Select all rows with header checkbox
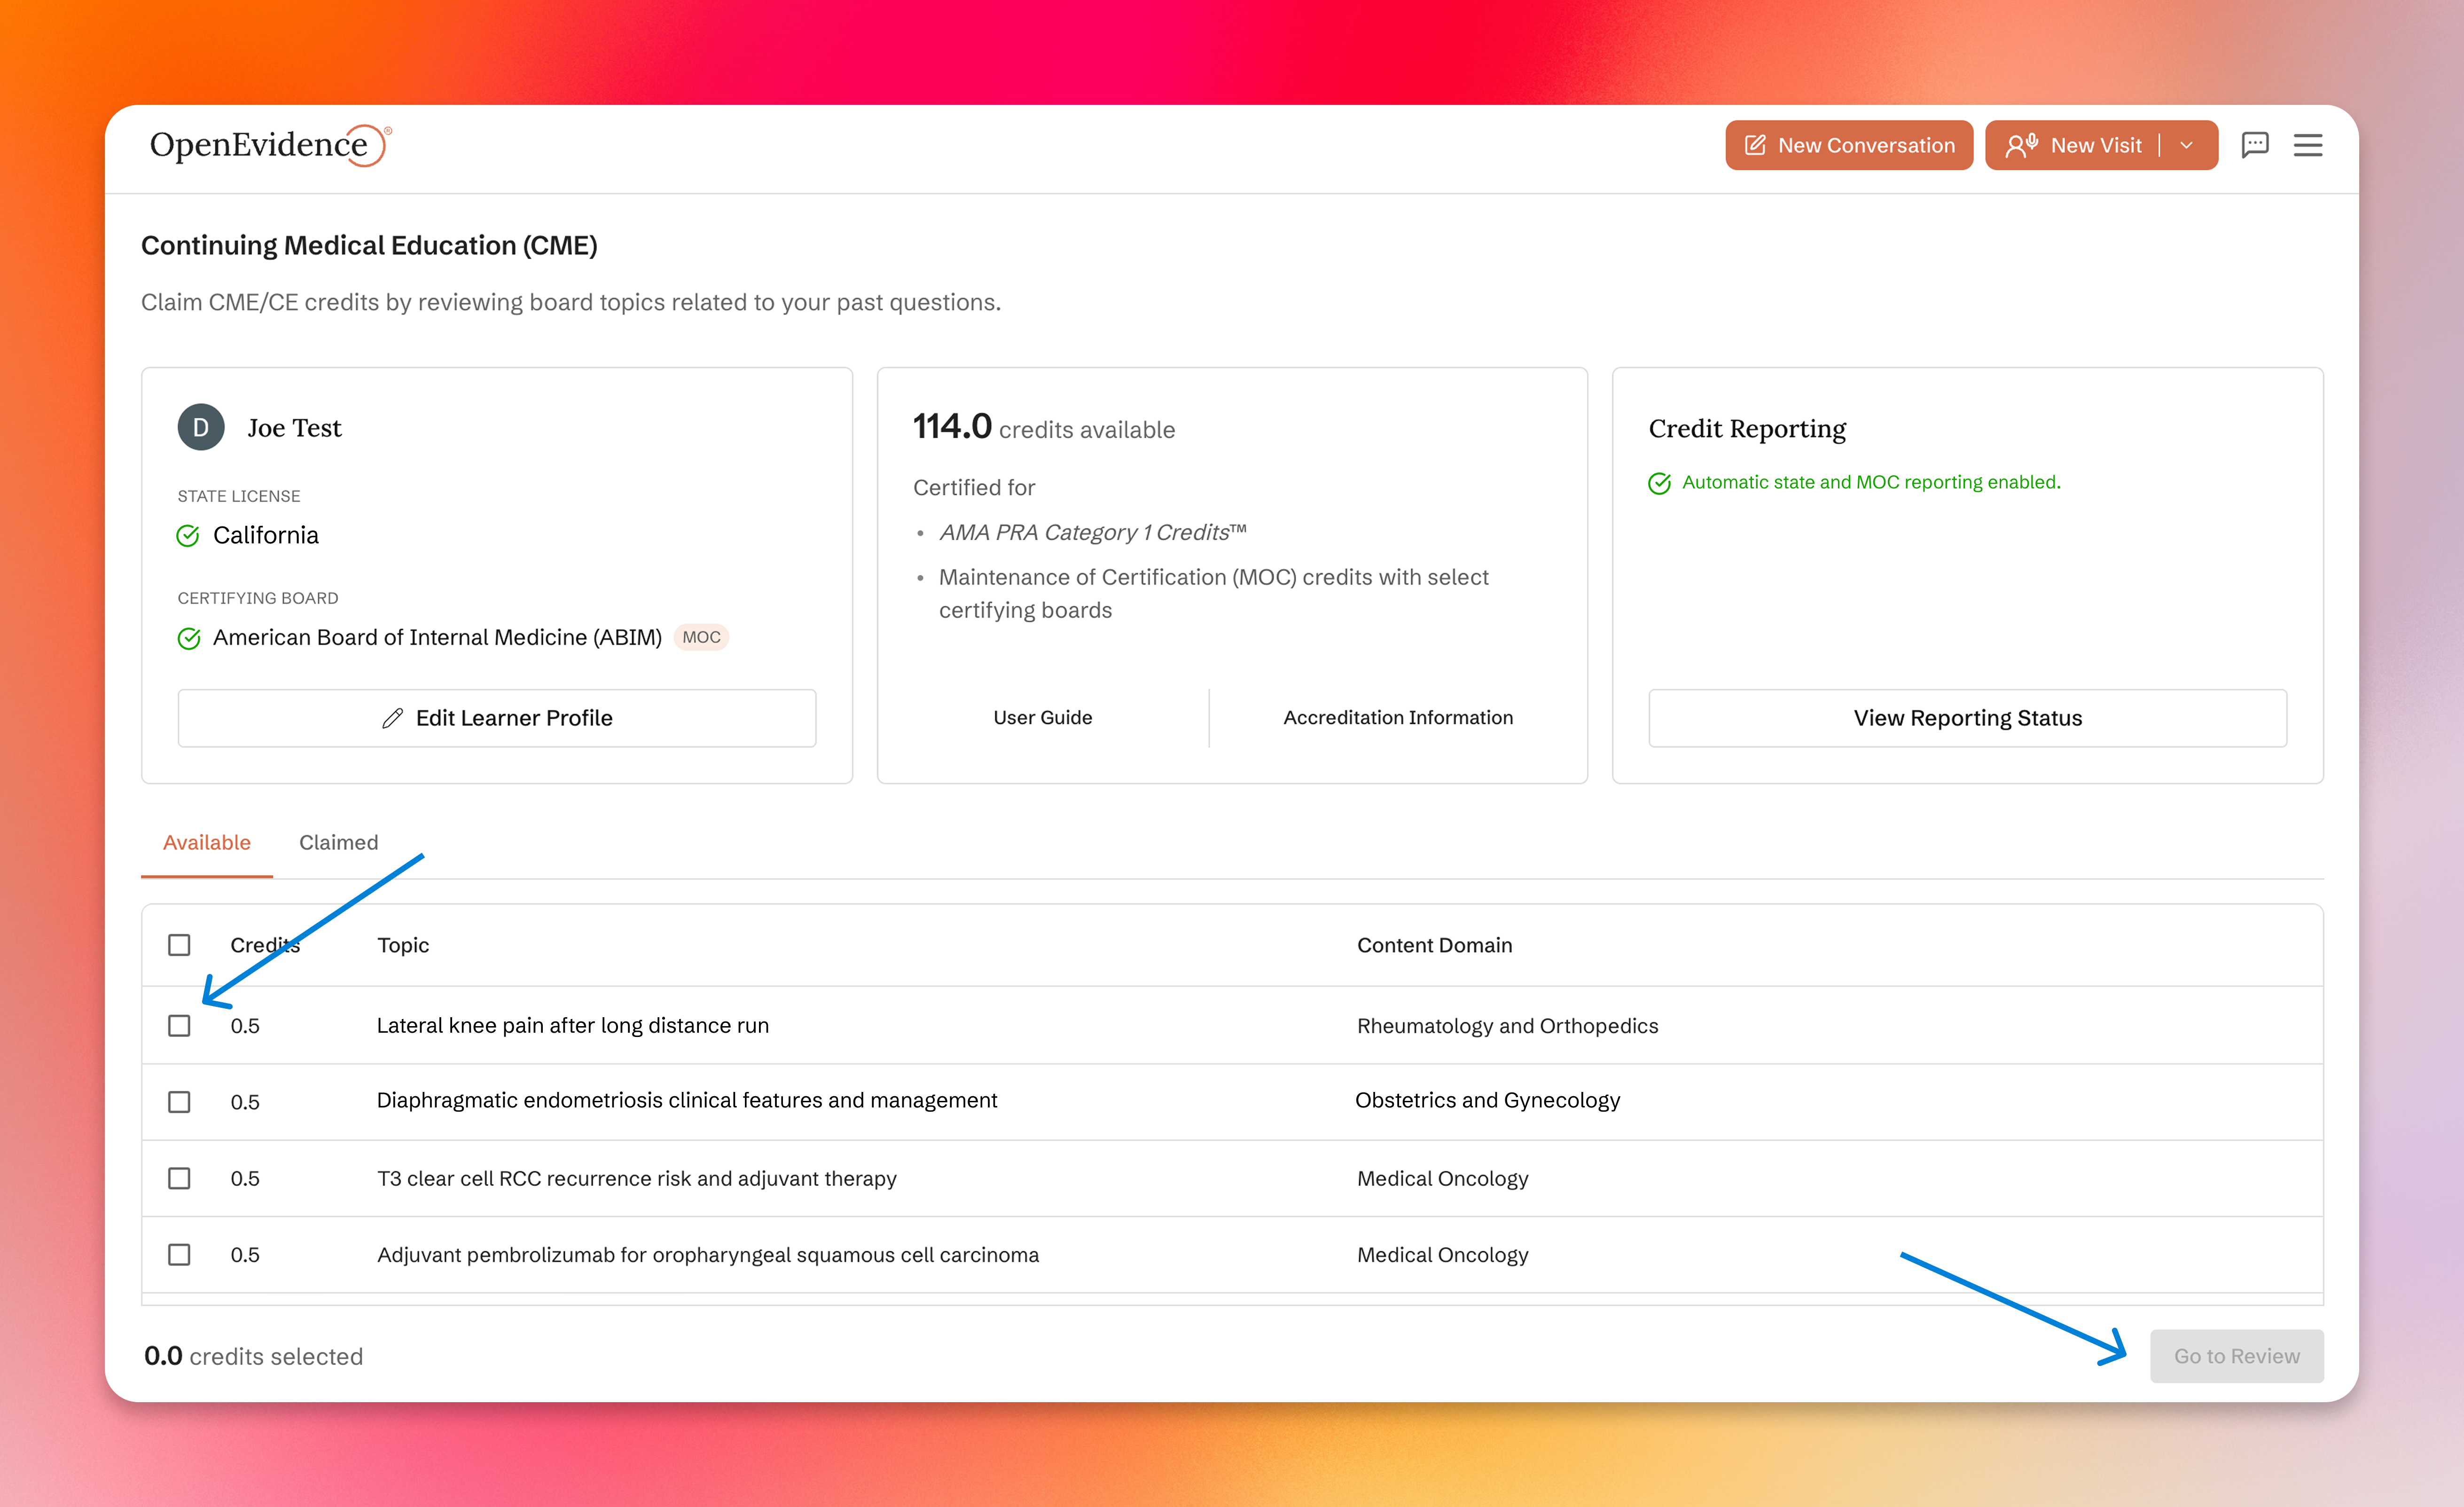The image size is (2464, 1507). [x=179, y=945]
